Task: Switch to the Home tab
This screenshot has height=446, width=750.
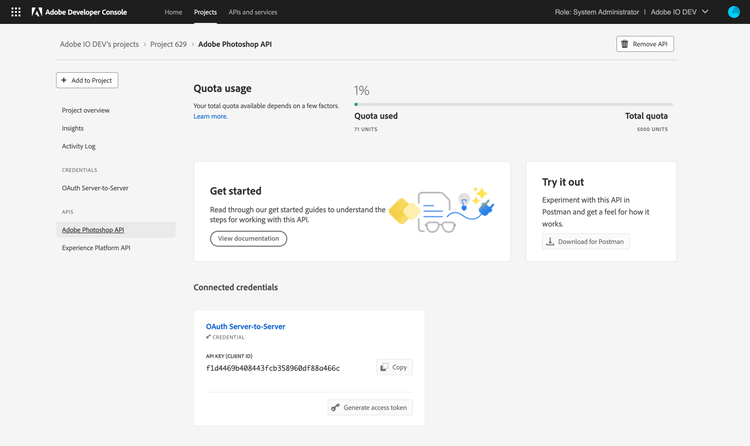Action: 173,12
